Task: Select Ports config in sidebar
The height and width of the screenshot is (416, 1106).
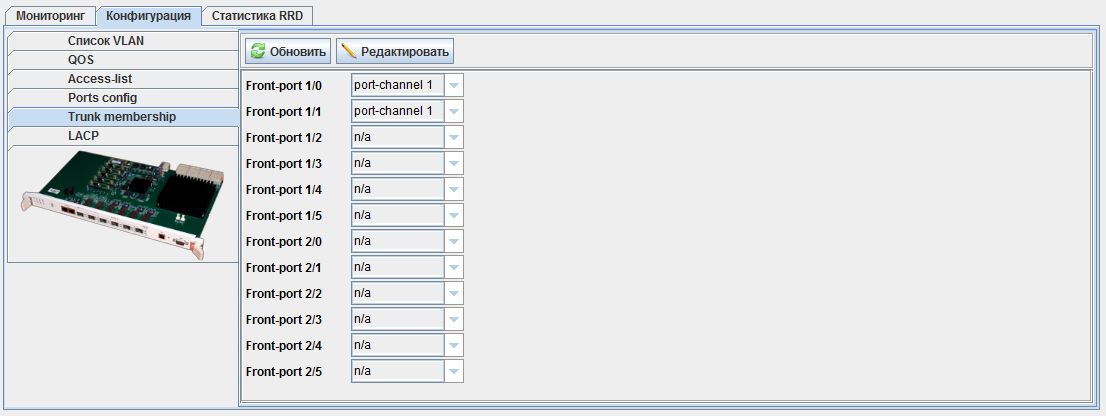Action: 102,98
